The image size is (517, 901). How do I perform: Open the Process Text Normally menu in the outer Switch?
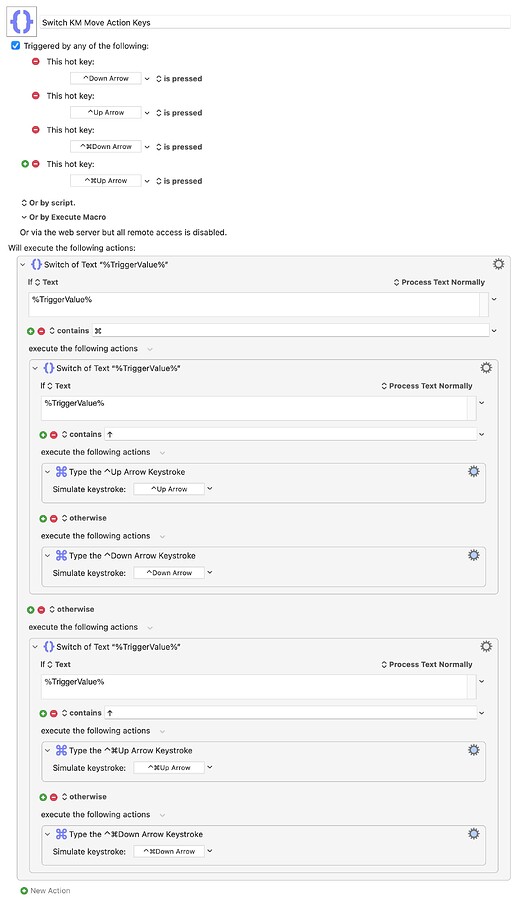coord(439,282)
